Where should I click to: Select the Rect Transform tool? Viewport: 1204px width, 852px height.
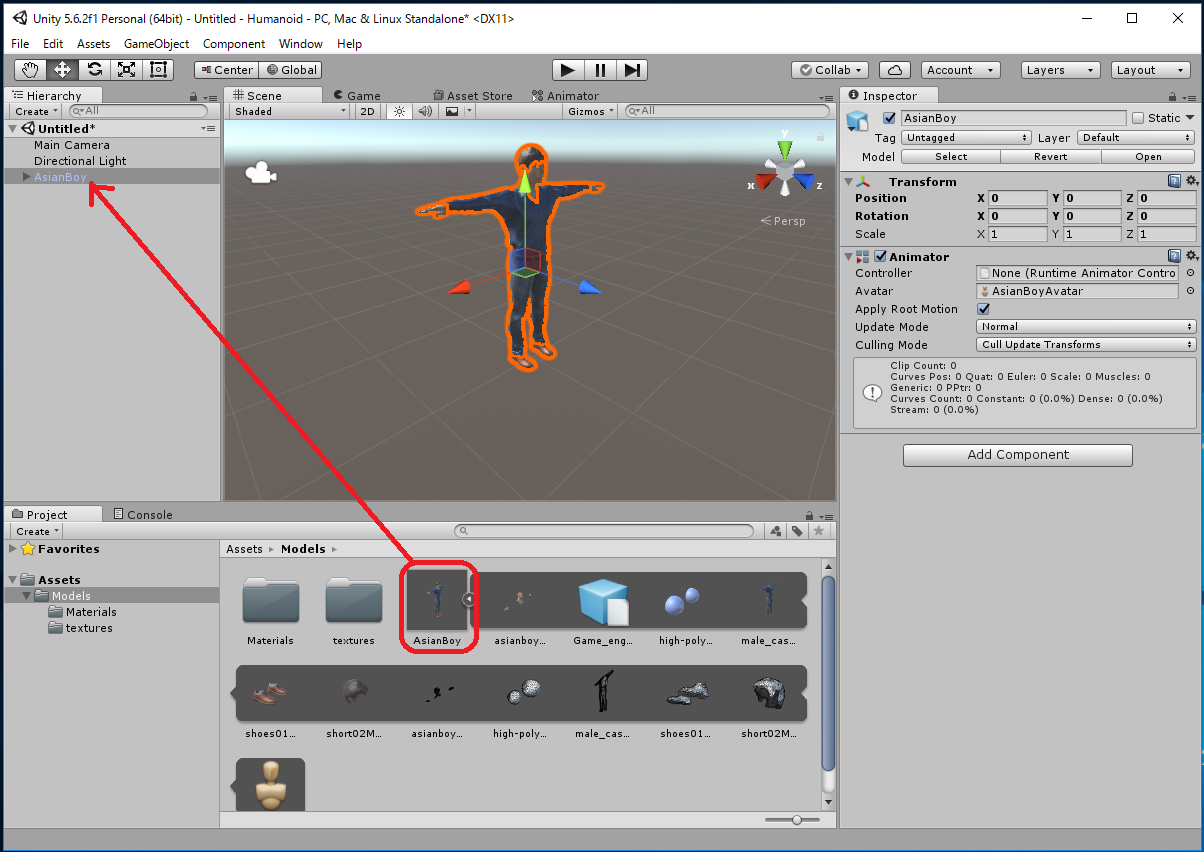click(158, 70)
